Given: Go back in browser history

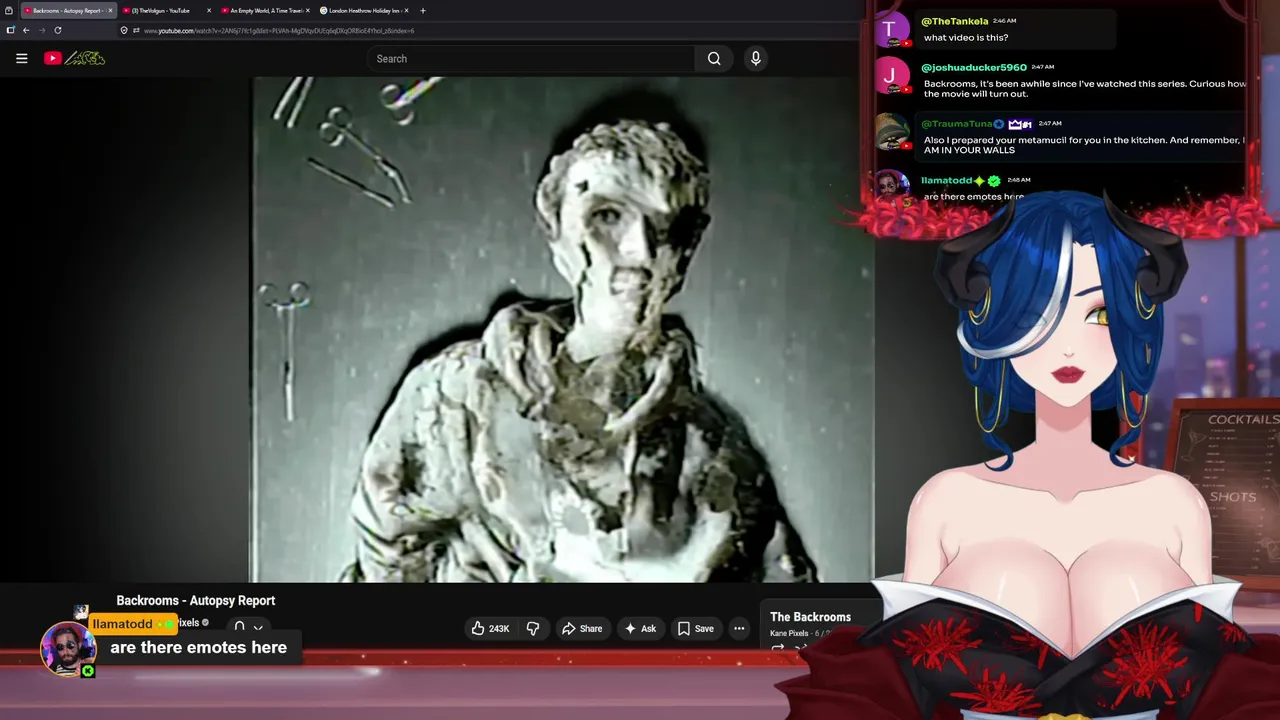Looking at the screenshot, I should tap(26, 30).
